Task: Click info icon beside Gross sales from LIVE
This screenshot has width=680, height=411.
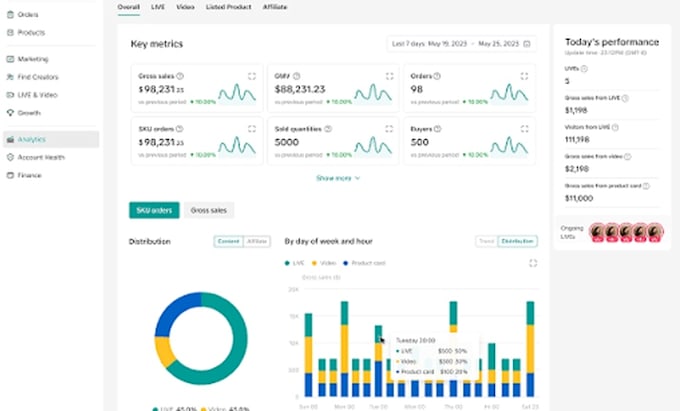Action: click(x=625, y=98)
